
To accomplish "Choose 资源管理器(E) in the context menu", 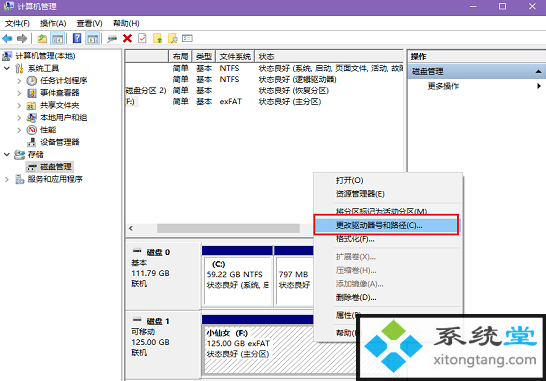I will [x=388, y=194].
